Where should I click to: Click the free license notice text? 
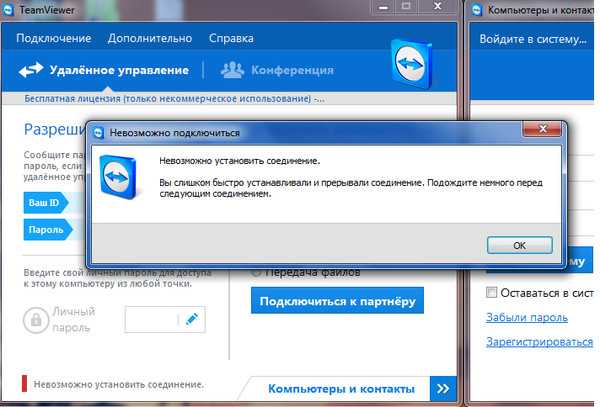pos(174,99)
